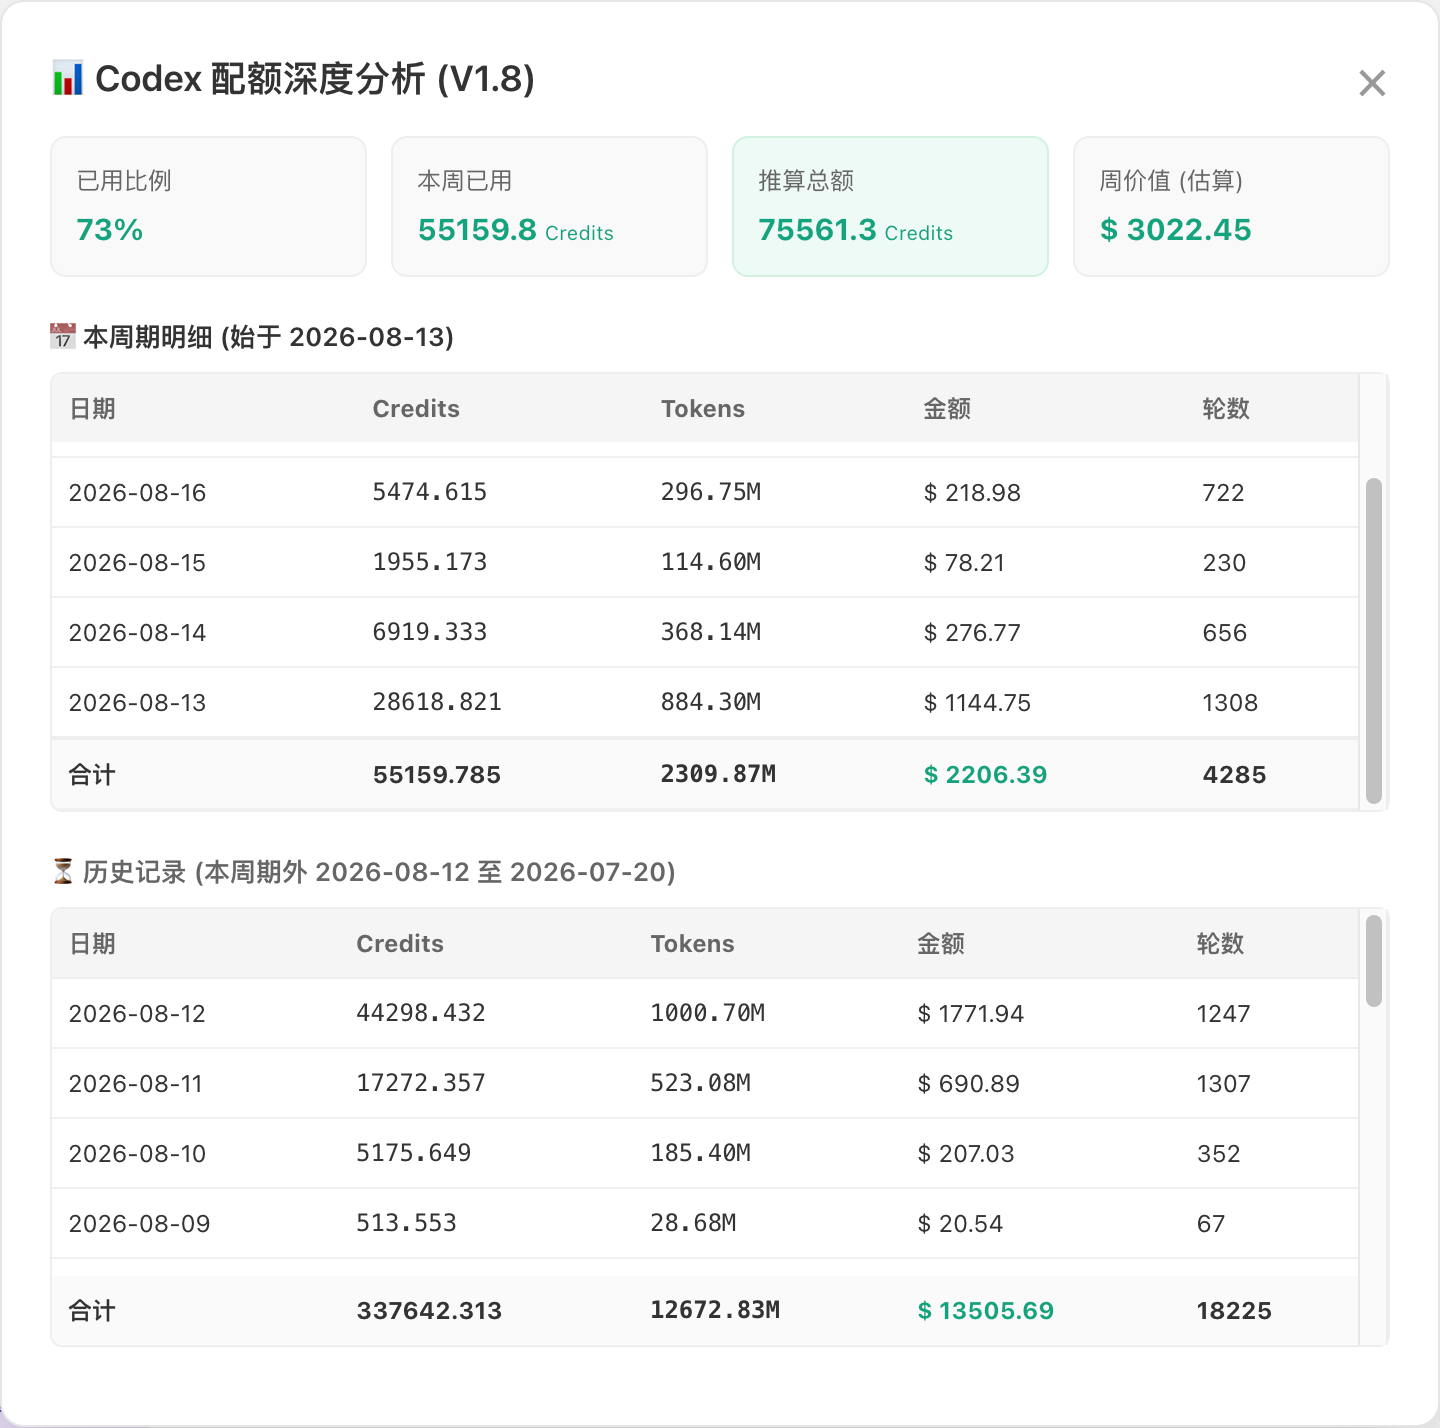Click the dialog title Codex 配额深度分析 (V1.8)
This screenshot has height=1428, width=1440.
click(315, 79)
